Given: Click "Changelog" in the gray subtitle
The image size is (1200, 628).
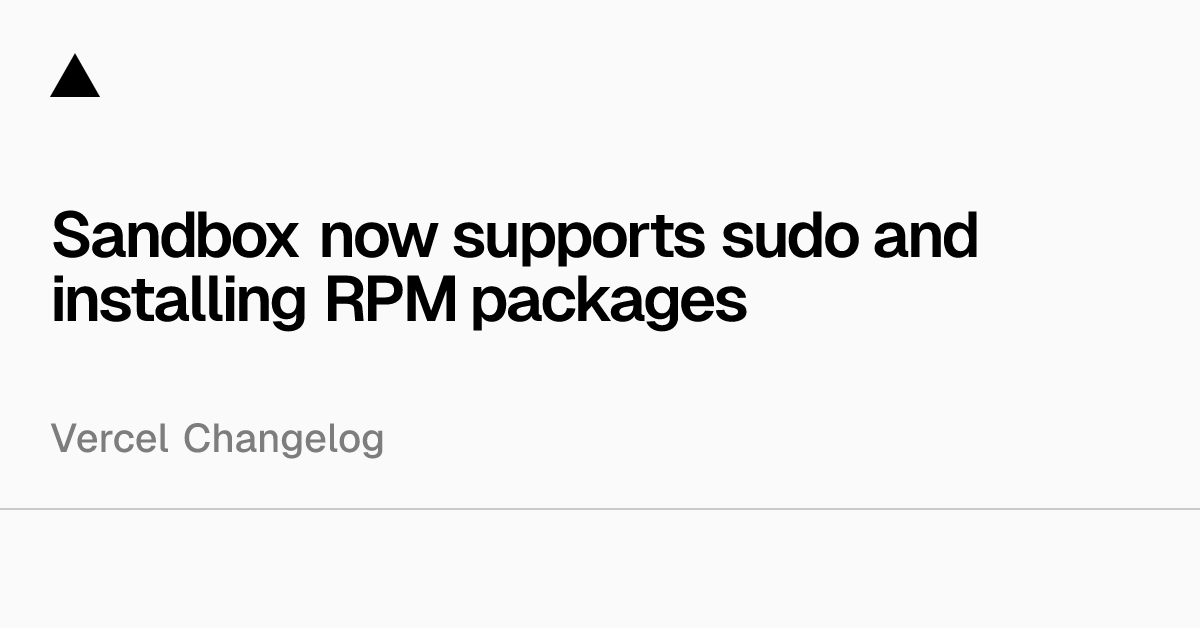Looking at the screenshot, I should [x=283, y=440].
